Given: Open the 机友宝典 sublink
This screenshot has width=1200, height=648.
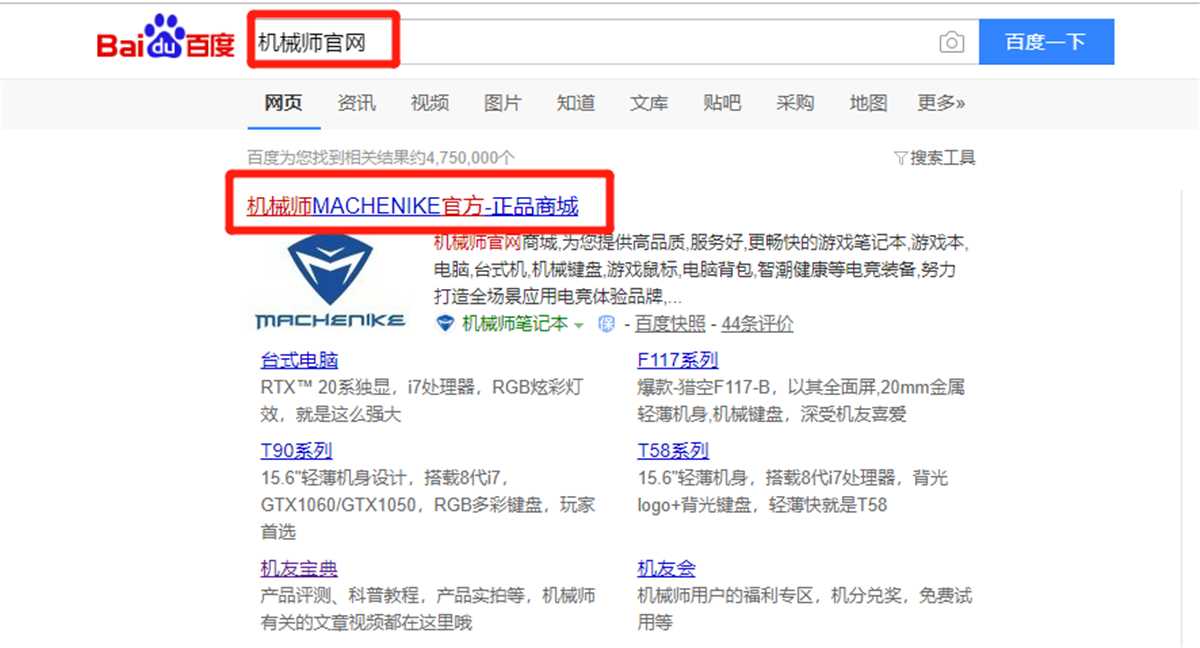Looking at the screenshot, I should [299, 569].
